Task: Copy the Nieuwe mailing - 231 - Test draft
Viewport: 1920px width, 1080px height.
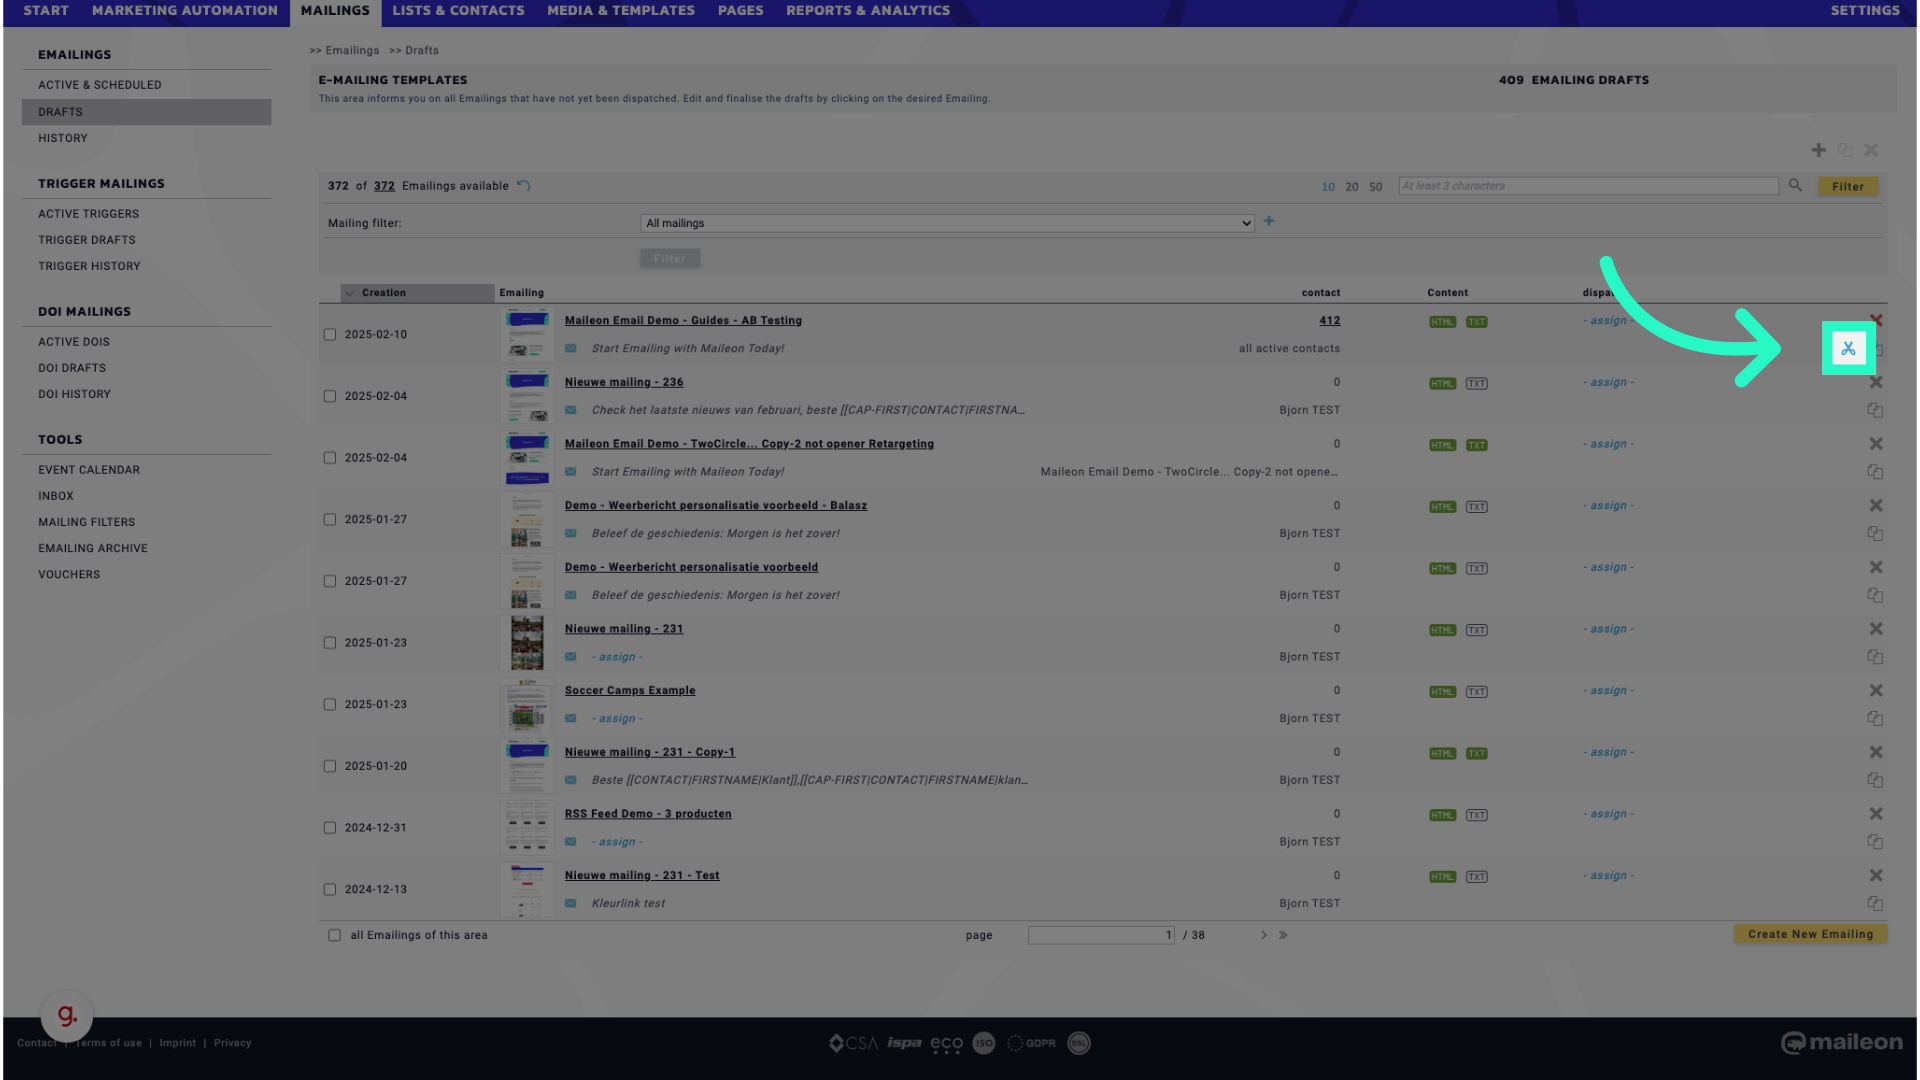Action: tap(1875, 903)
